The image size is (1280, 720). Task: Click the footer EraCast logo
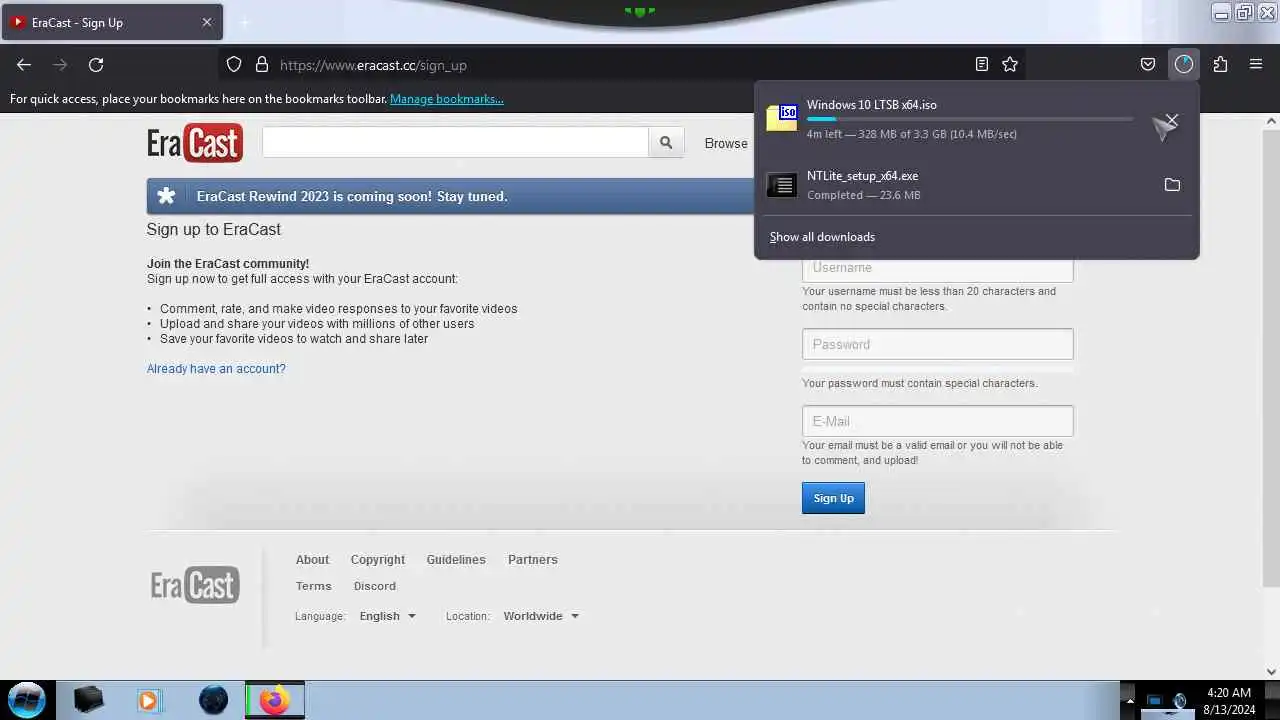point(195,585)
